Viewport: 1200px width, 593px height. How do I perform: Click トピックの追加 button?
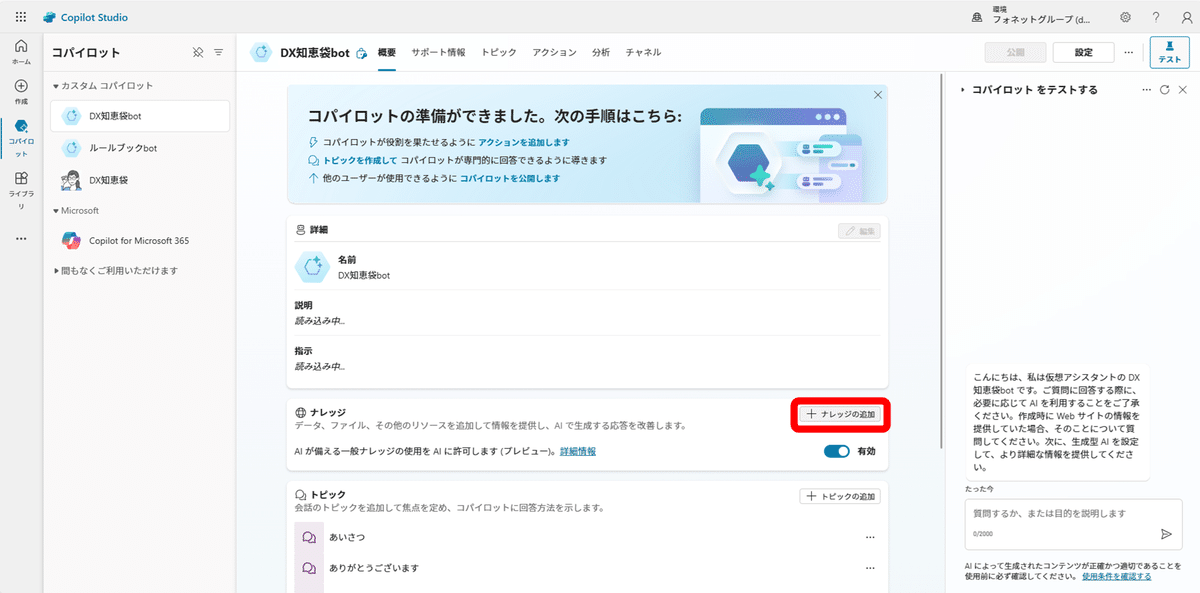pos(840,497)
